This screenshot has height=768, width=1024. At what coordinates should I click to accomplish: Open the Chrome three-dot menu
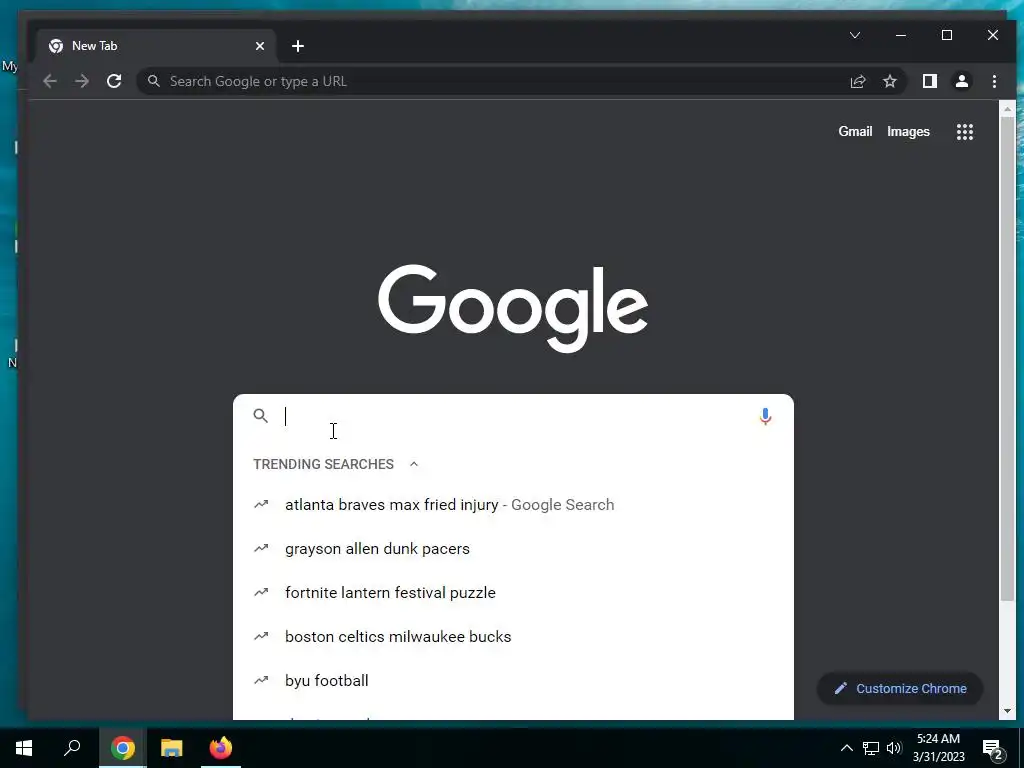(x=994, y=81)
